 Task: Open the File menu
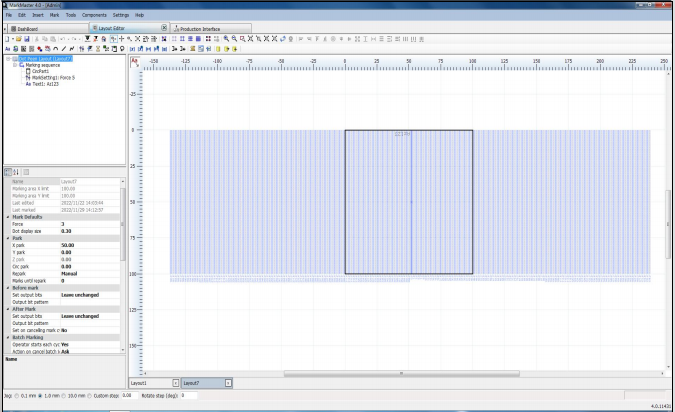(x=9, y=15)
